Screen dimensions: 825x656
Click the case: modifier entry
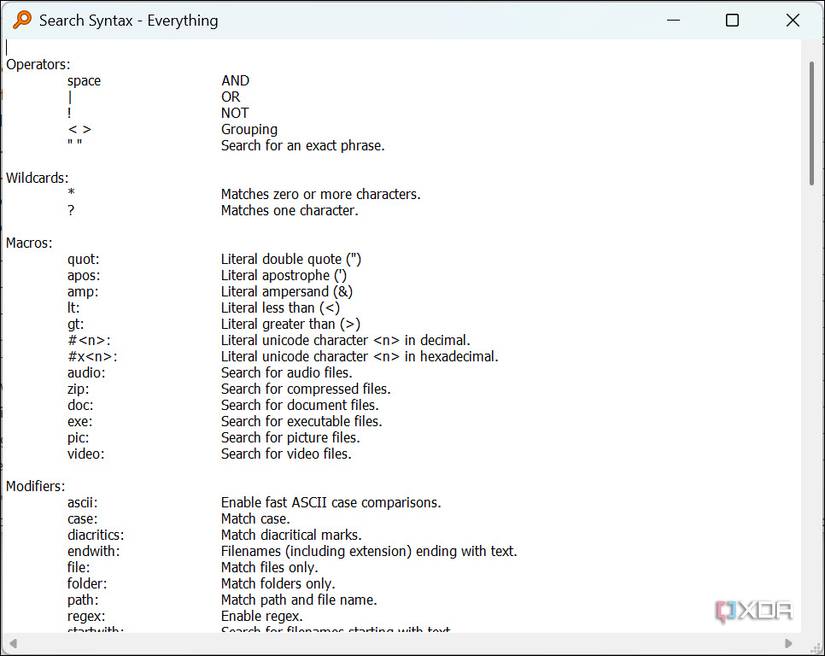82,519
